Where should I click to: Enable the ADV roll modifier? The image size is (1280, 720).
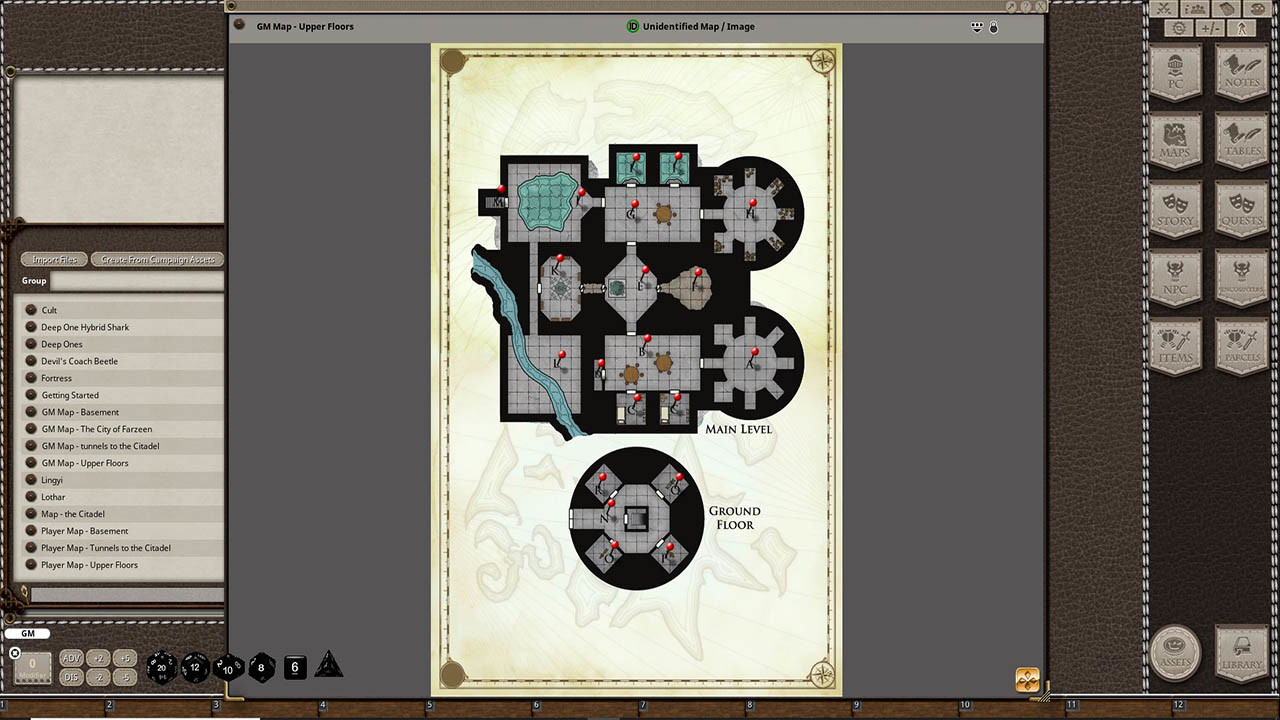[x=71, y=658]
